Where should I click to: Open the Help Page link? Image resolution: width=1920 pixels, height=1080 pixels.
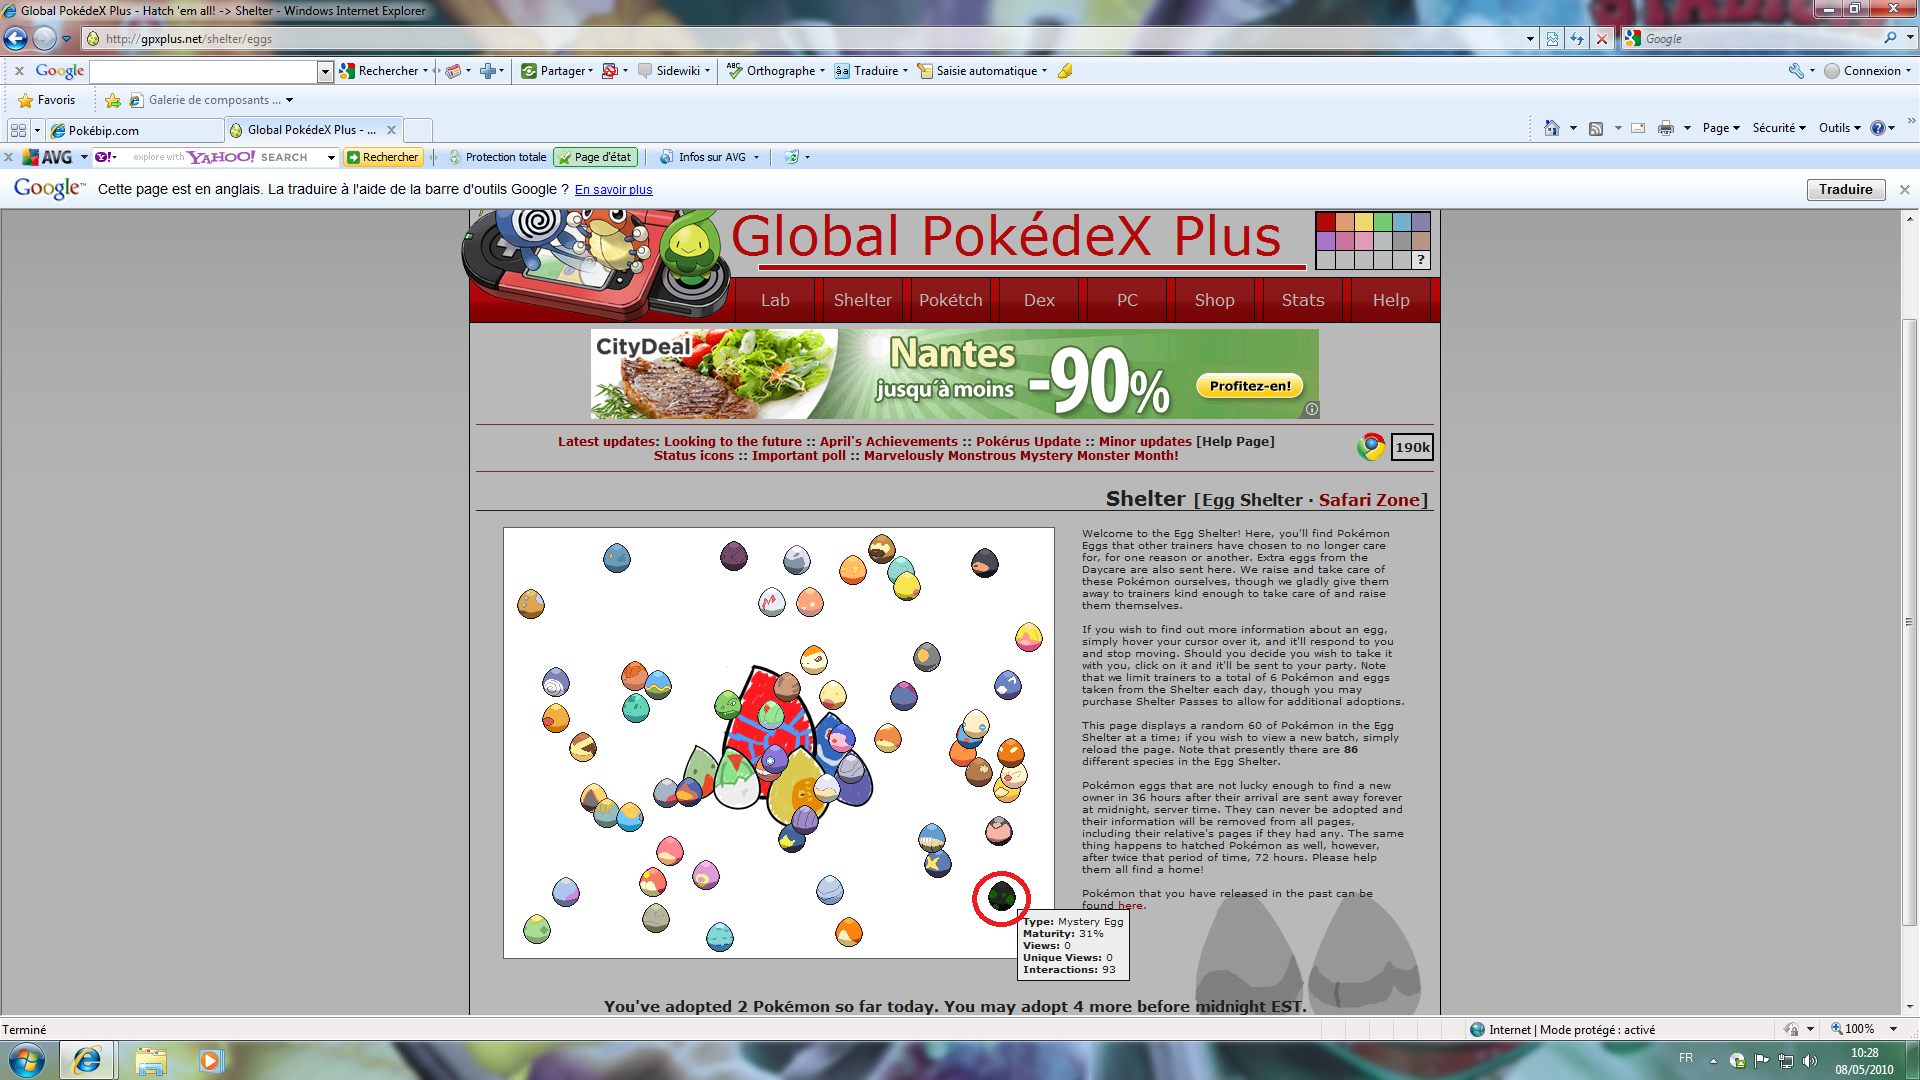coord(1236,441)
